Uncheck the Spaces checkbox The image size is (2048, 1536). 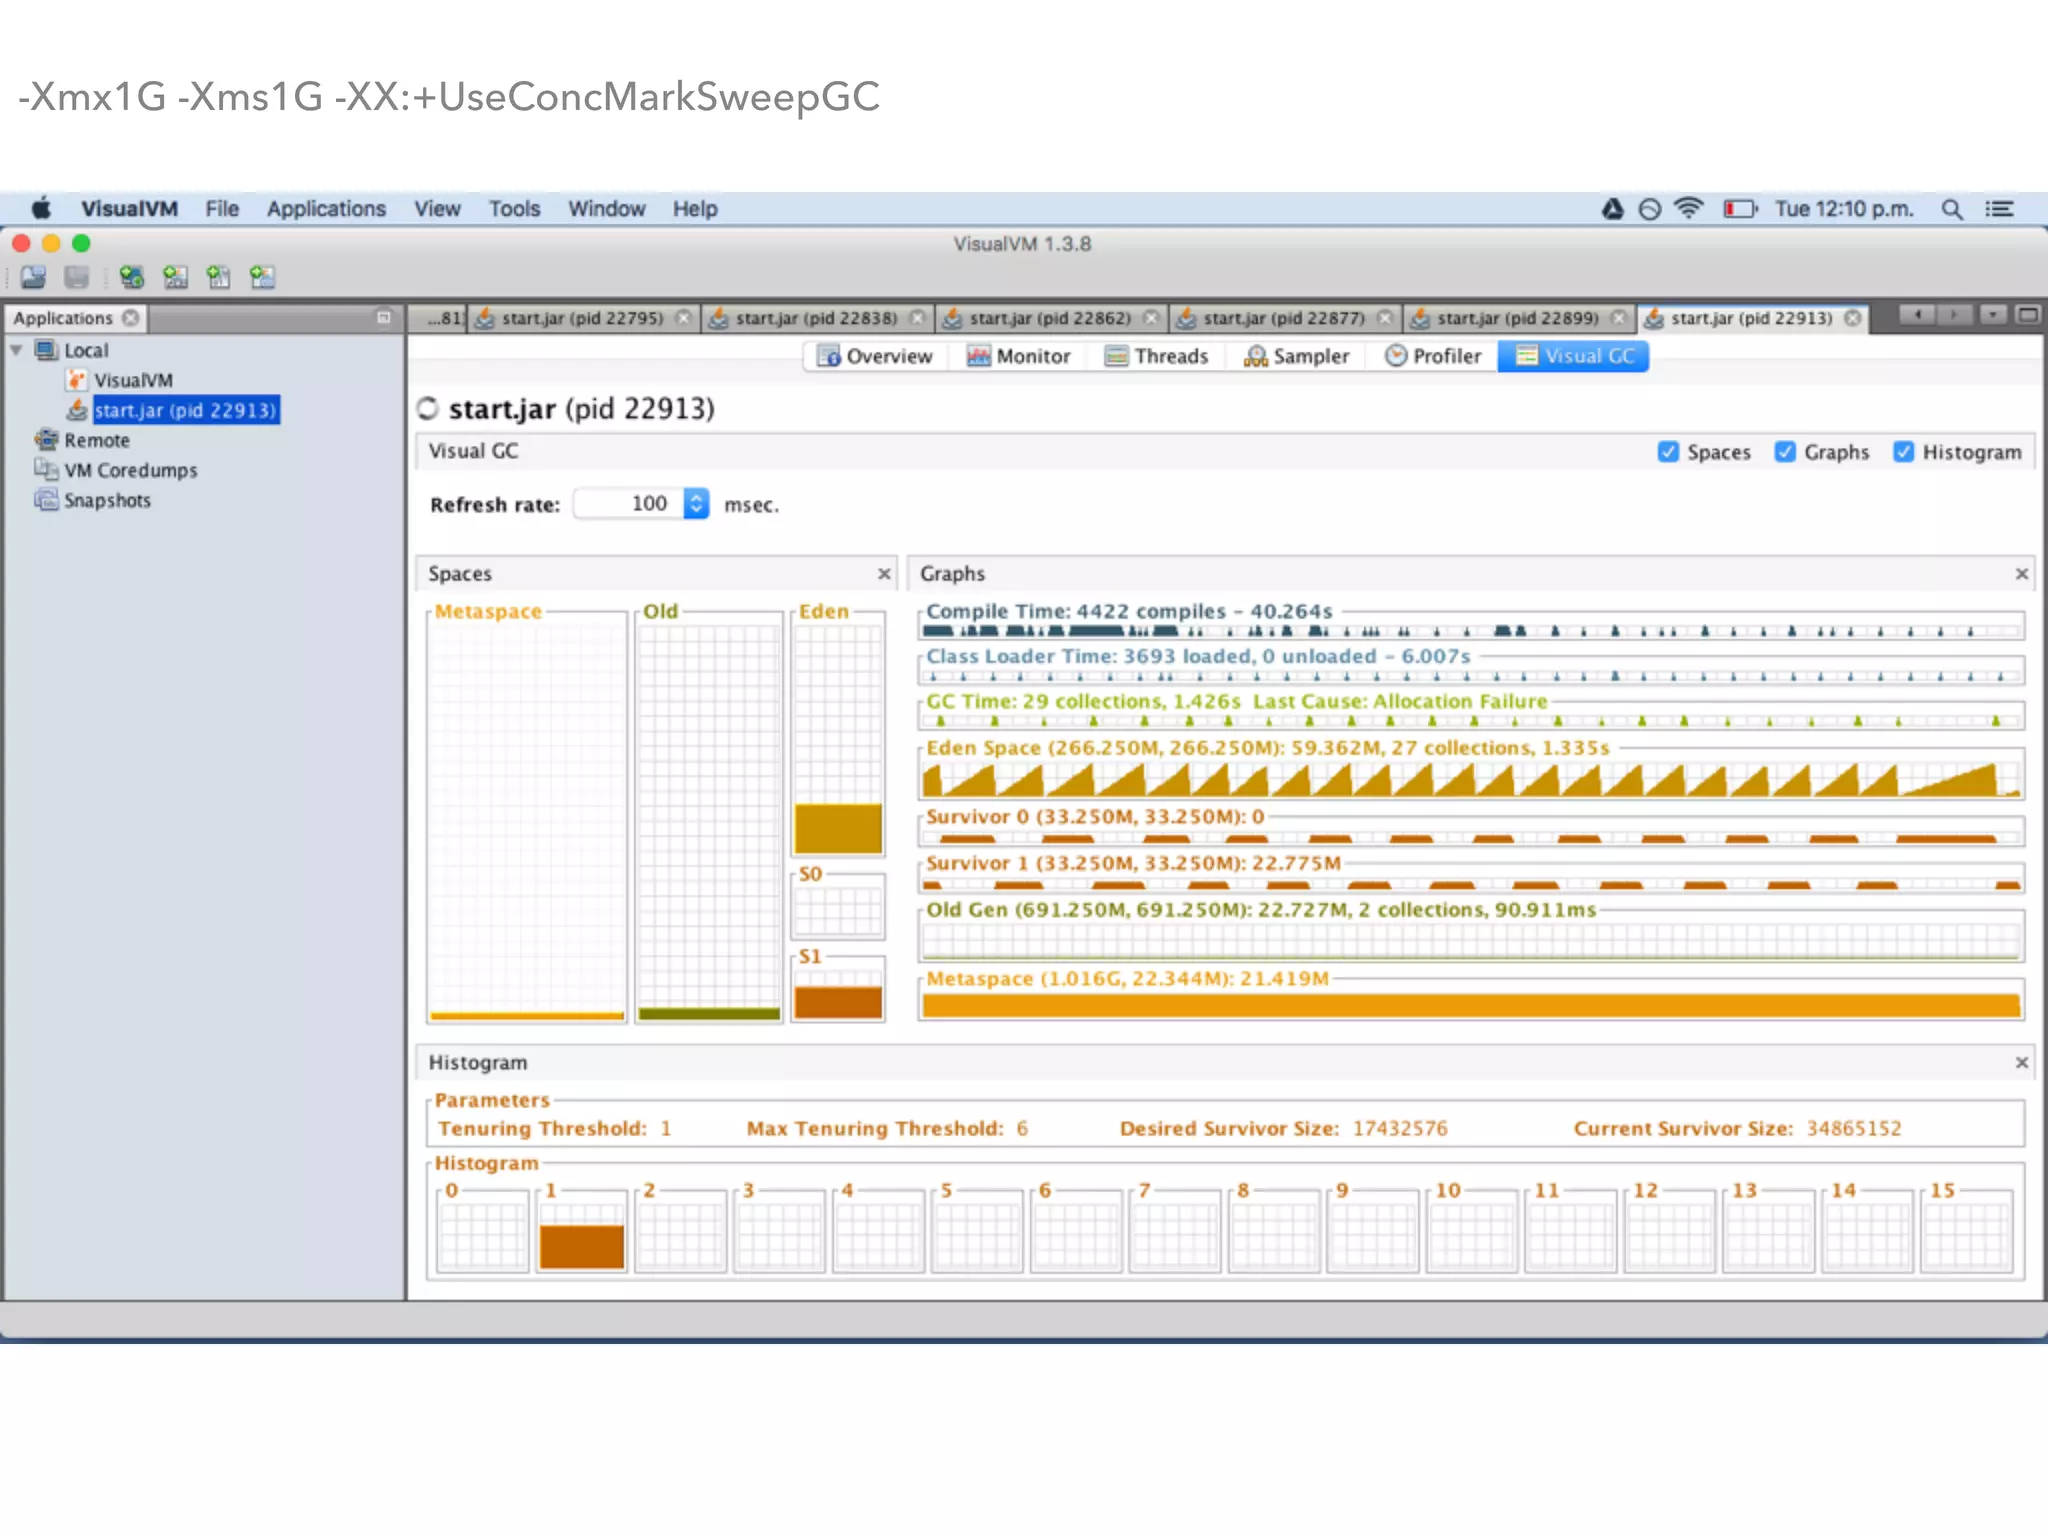pos(1668,452)
